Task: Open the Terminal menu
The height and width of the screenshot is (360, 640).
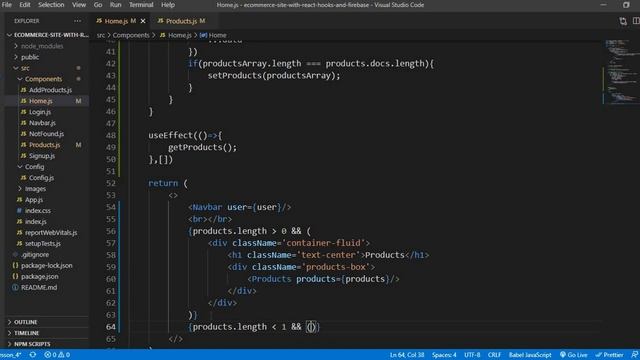Action: pos(141,5)
